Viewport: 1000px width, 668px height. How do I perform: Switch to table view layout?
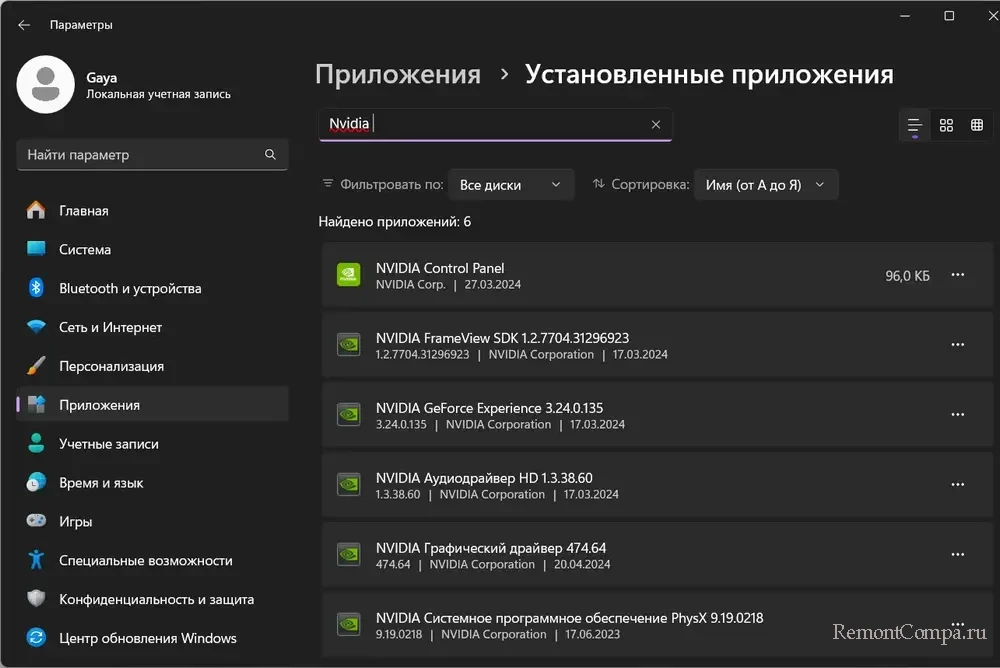(x=977, y=125)
